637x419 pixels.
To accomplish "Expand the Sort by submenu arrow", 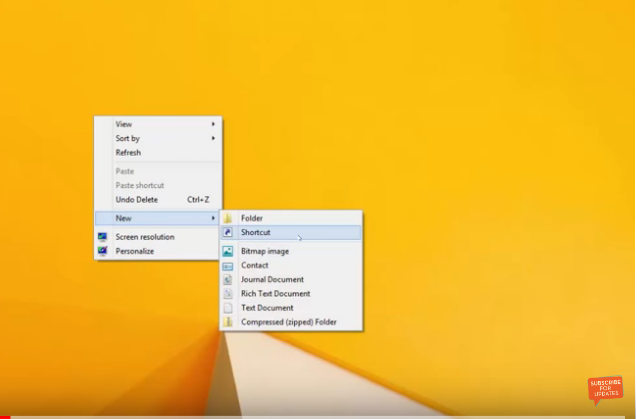I will (x=213, y=138).
